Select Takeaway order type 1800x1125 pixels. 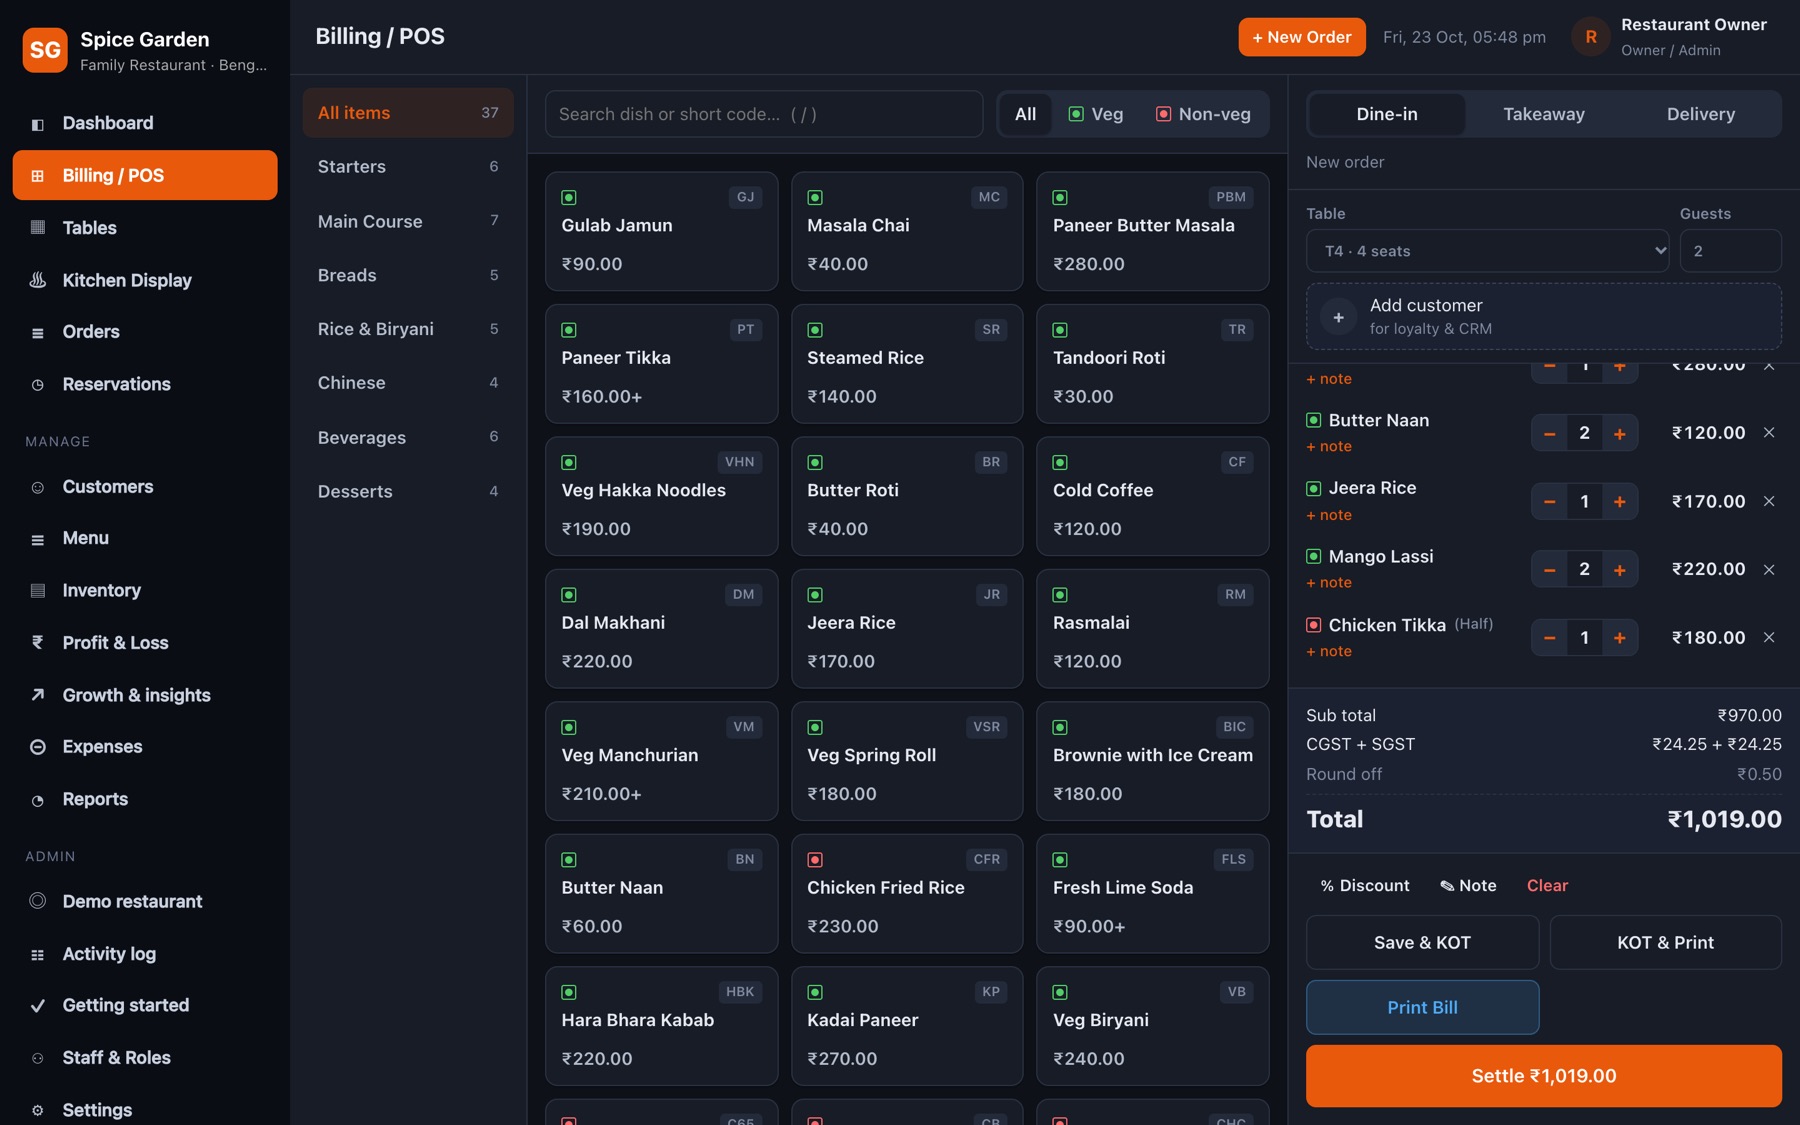1543,114
